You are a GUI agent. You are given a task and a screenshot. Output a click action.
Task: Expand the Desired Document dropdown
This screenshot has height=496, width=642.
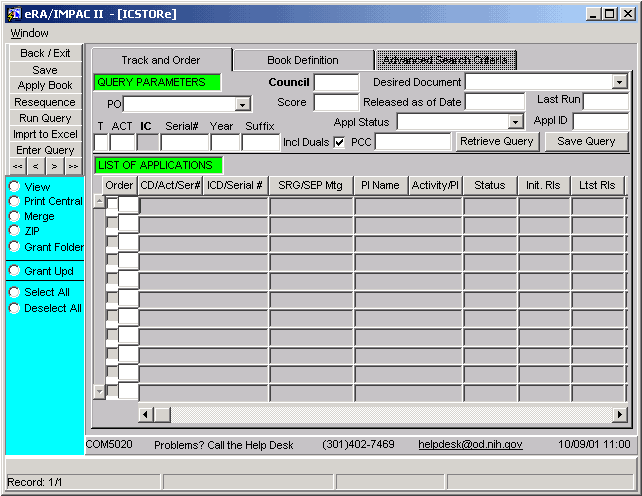pos(619,82)
